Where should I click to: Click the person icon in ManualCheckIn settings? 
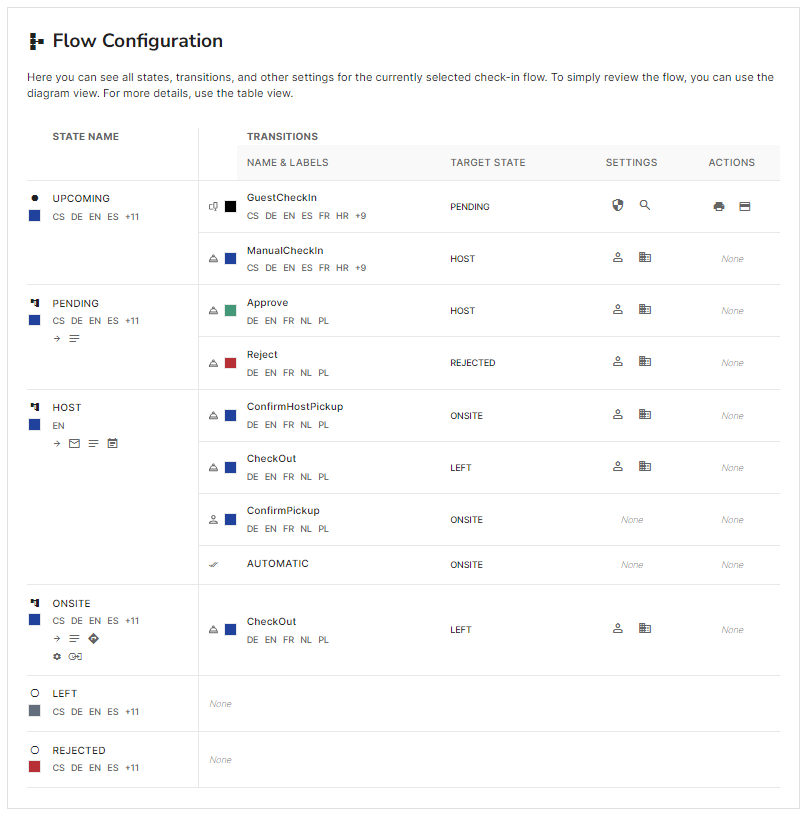click(x=617, y=257)
